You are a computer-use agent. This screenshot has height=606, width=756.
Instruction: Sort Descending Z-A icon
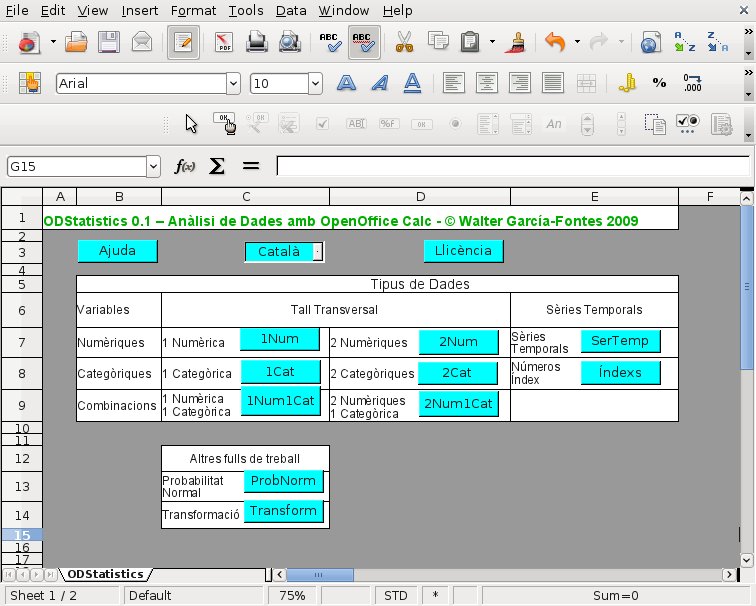coord(717,42)
